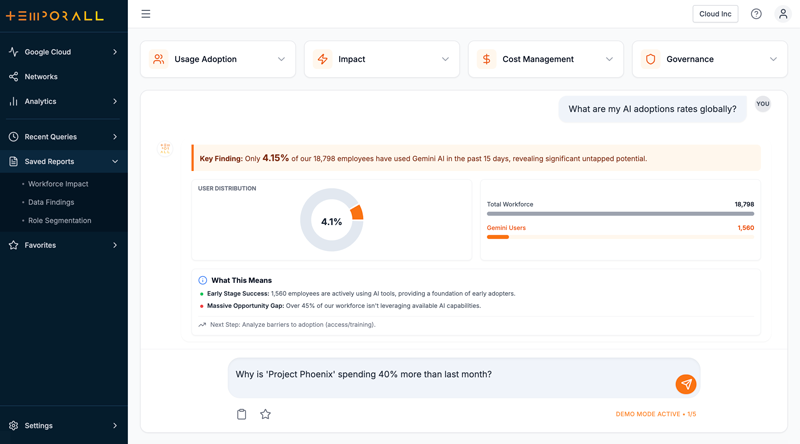Open the help question mark icon
The height and width of the screenshot is (444, 800).
click(756, 14)
